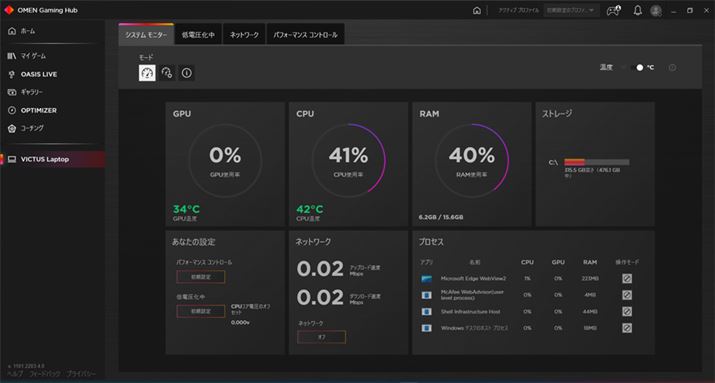Click the 34°C GPU temperature value
The width and height of the screenshot is (715, 383).
pyautogui.click(x=186, y=209)
